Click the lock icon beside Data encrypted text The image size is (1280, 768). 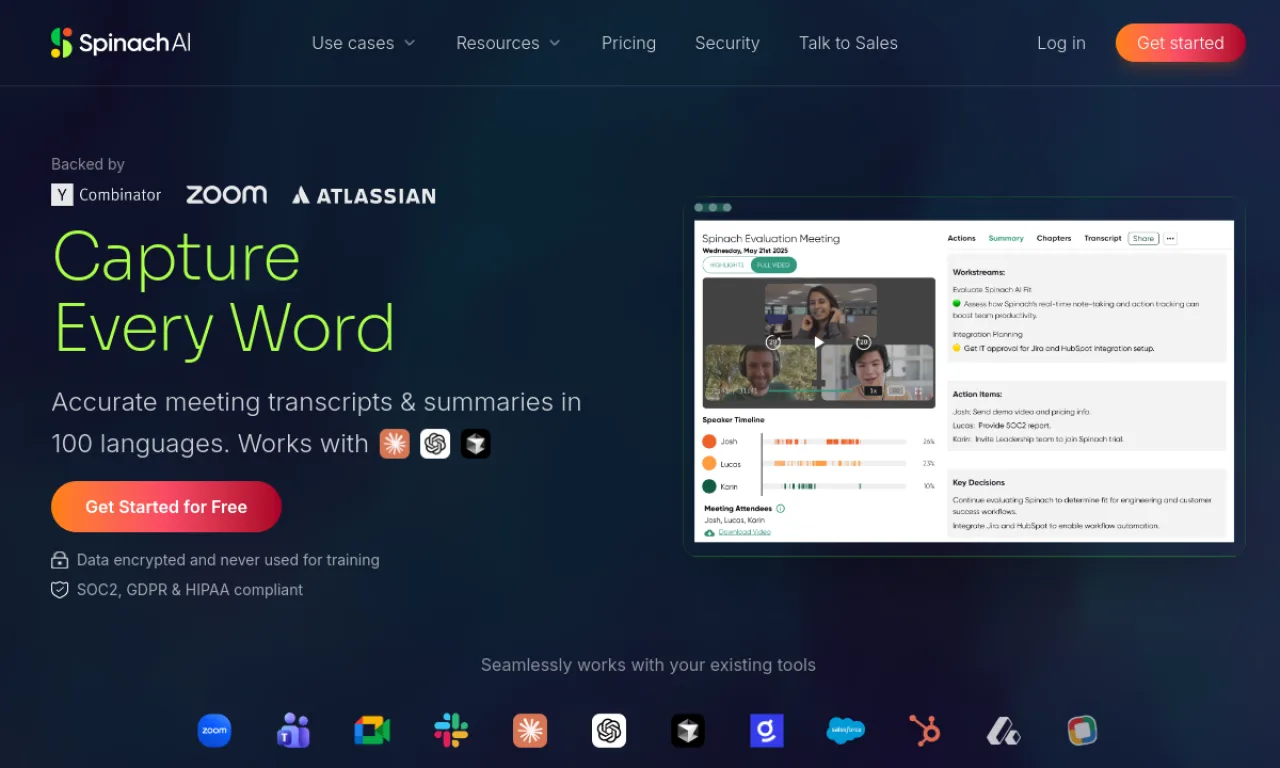60,560
